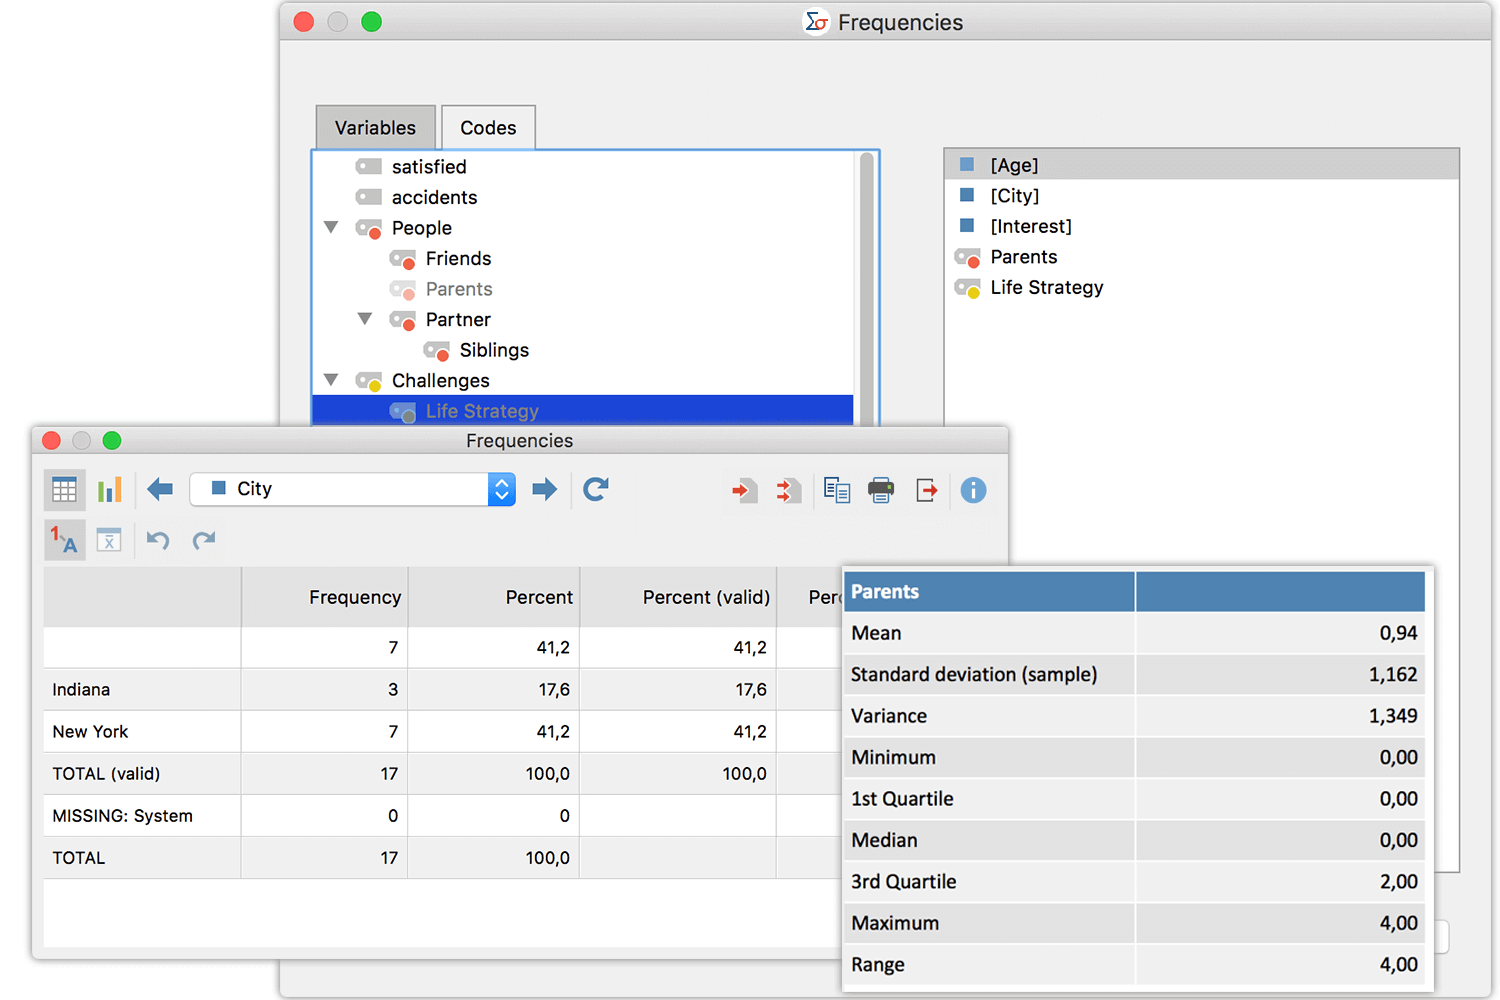Collapse the Partner code group
The image size is (1500, 1000).
click(x=365, y=319)
